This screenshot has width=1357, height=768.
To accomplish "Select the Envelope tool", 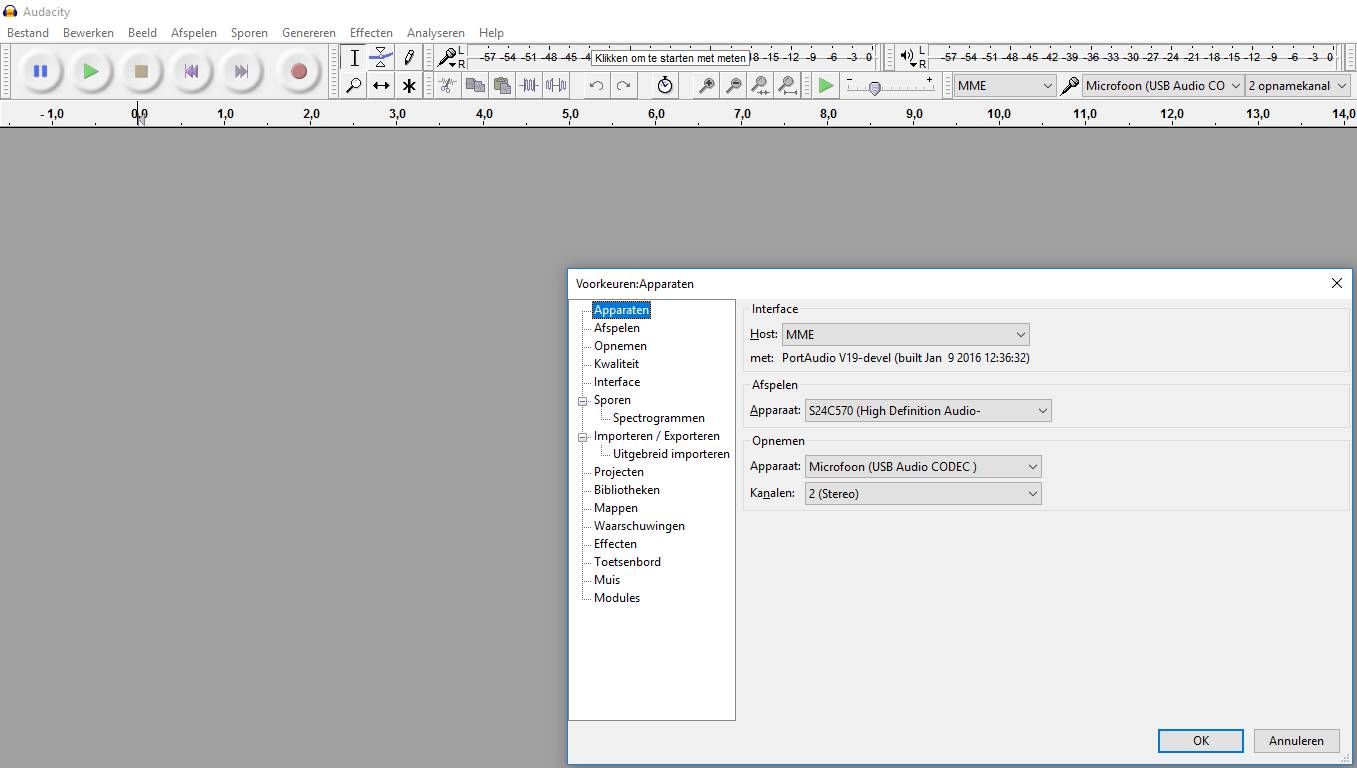I will [x=381, y=58].
